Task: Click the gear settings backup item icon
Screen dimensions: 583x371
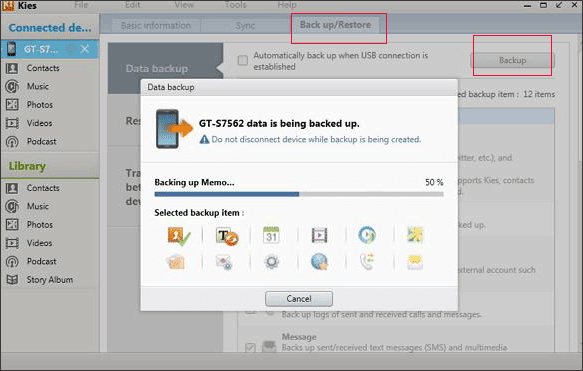Action: coord(271,262)
